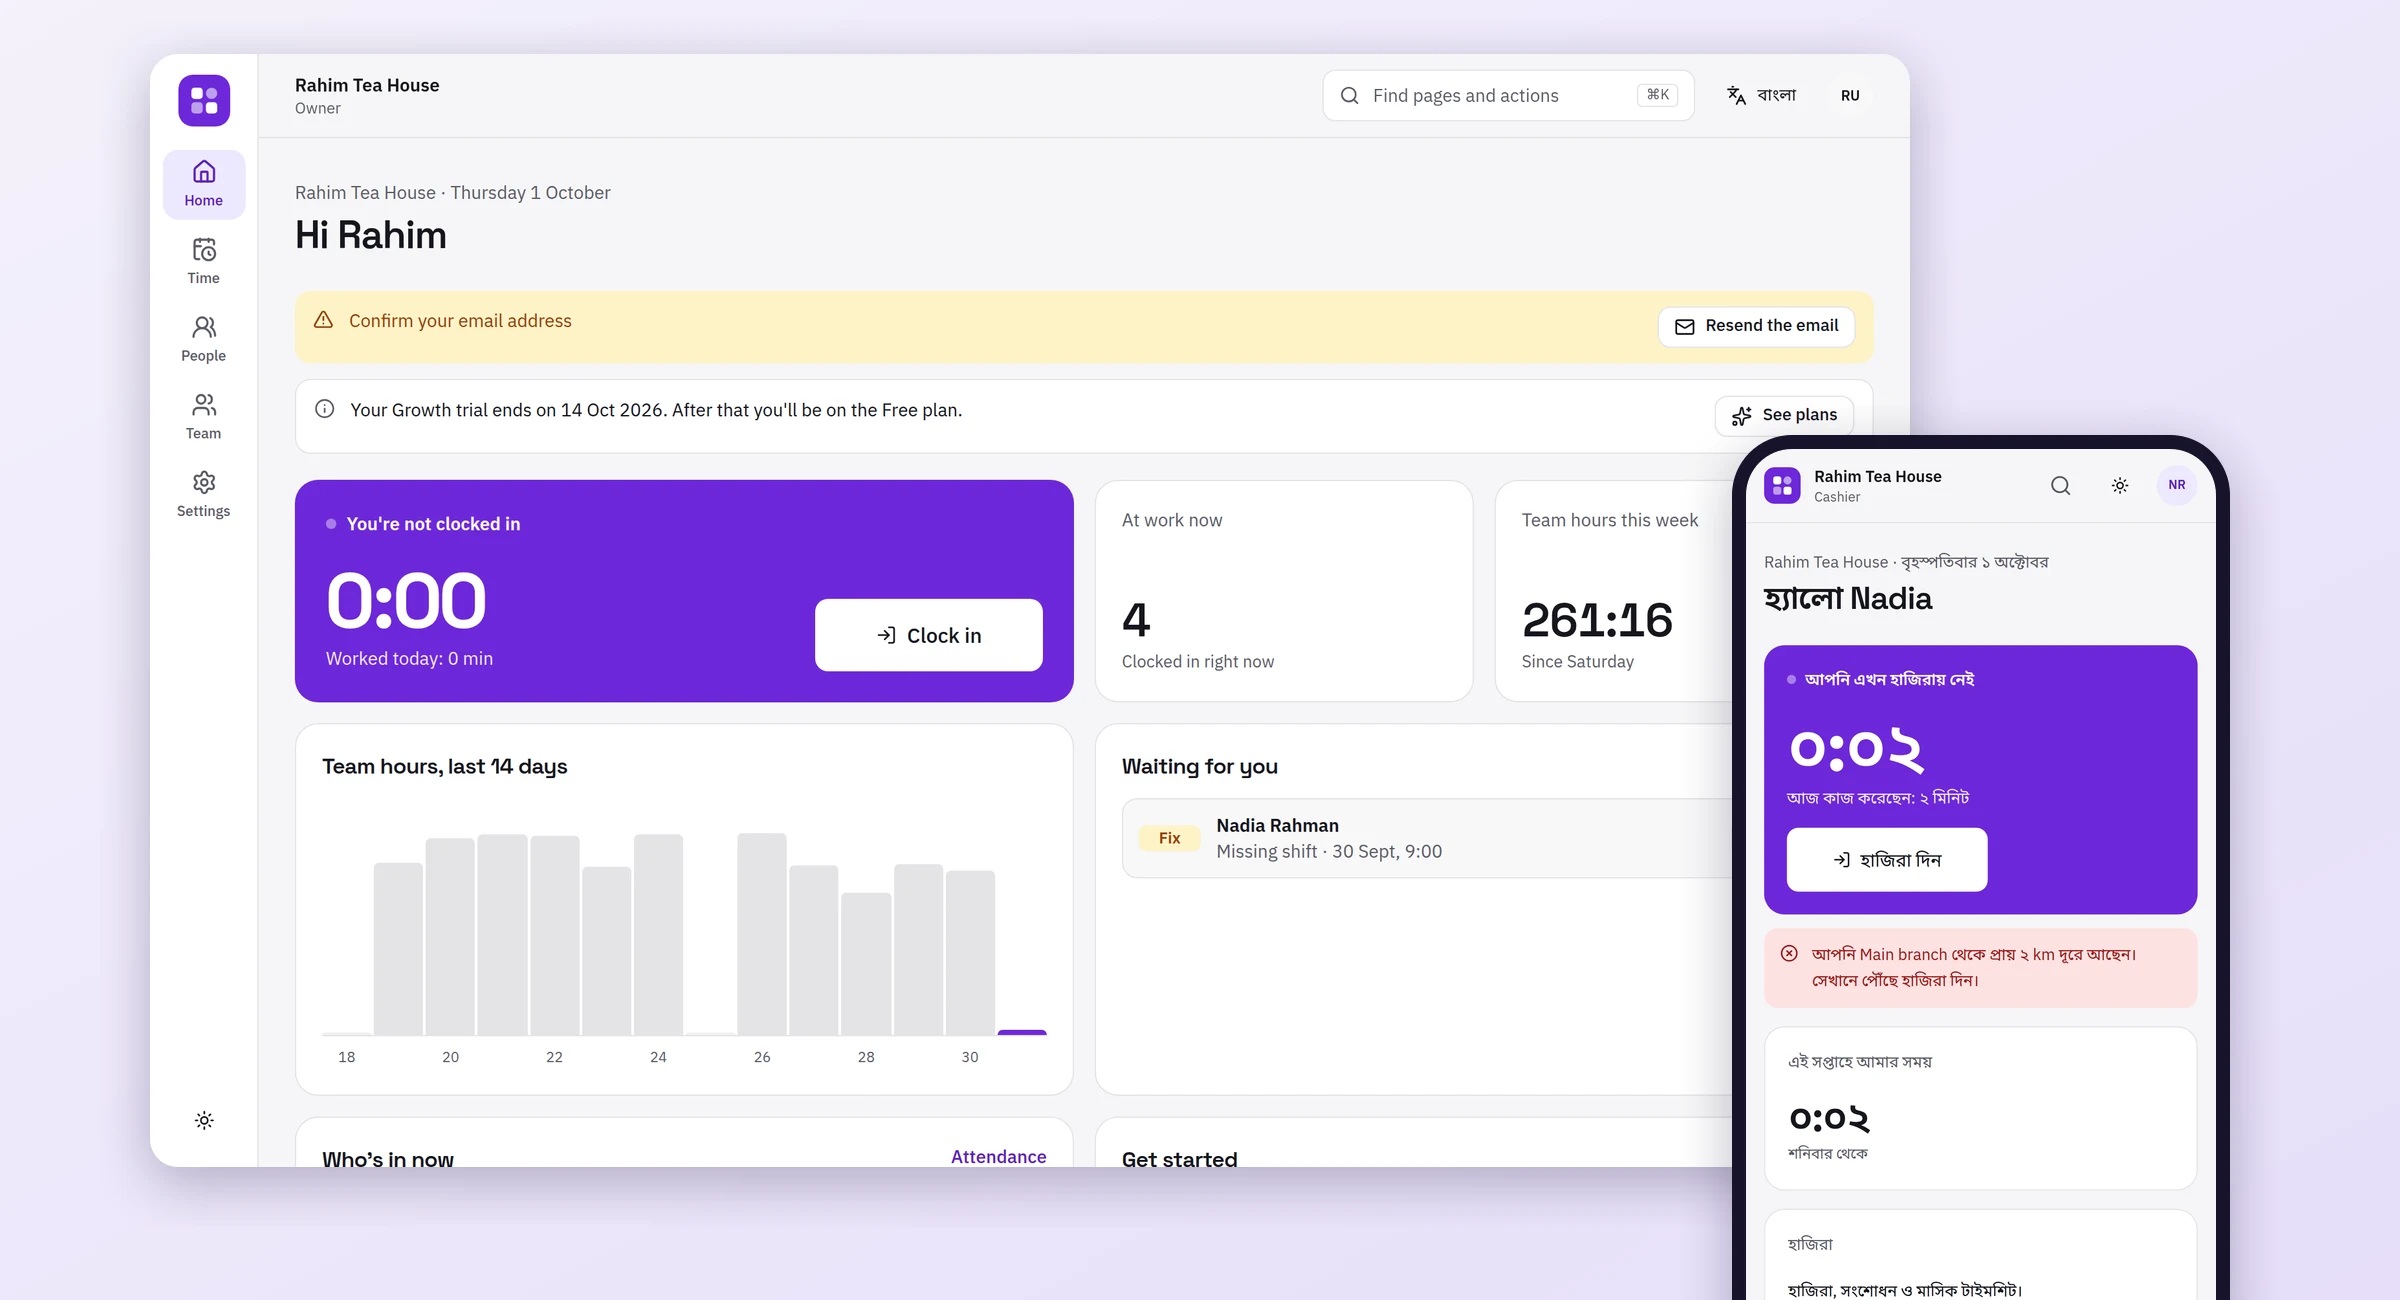Click See plans button
The width and height of the screenshot is (2400, 1300).
click(x=1784, y=415)
